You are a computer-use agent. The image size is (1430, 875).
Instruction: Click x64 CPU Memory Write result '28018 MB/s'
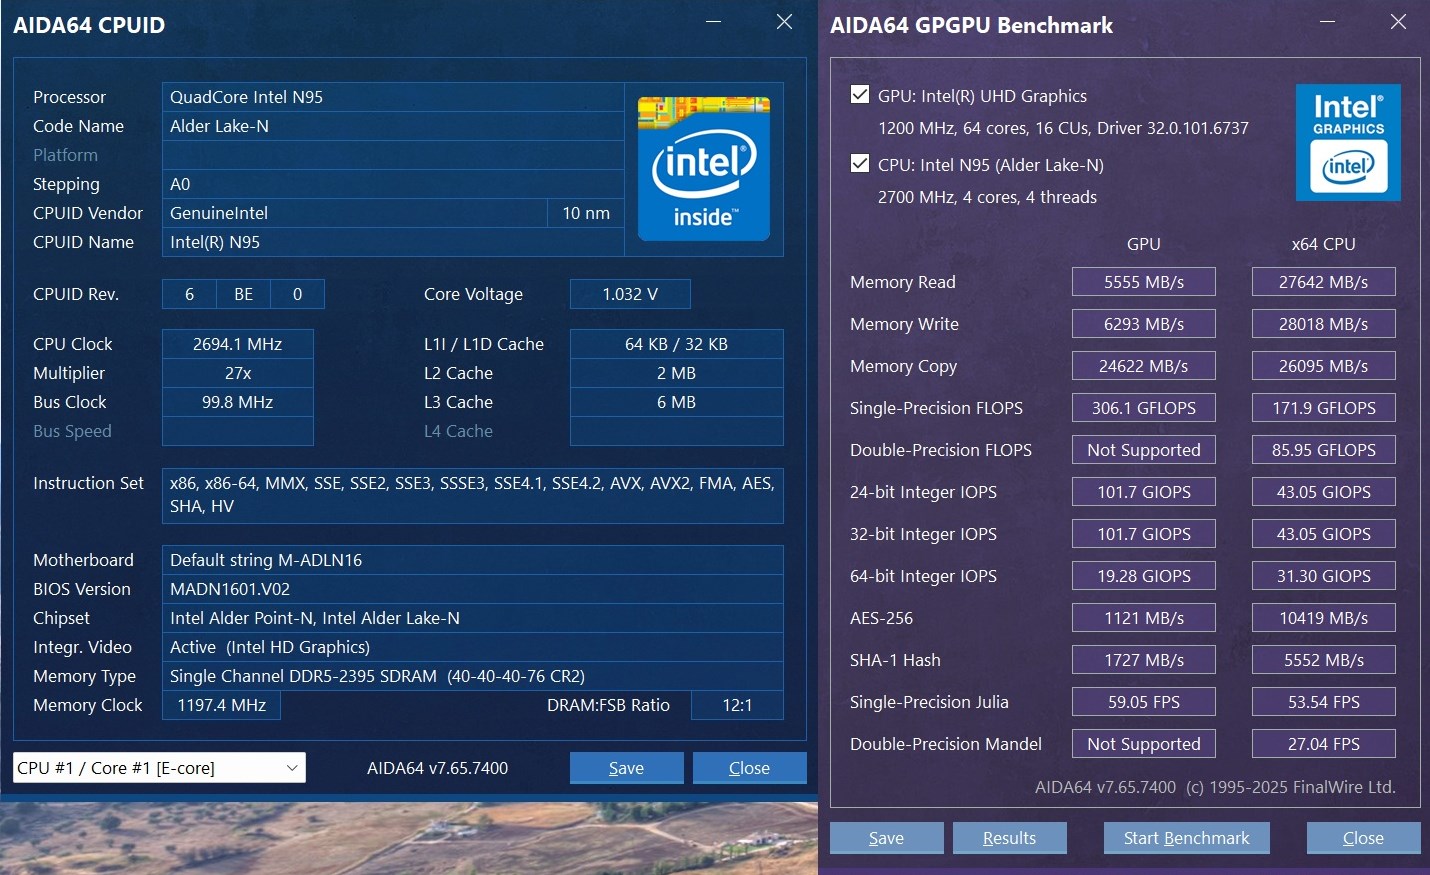1324,324
